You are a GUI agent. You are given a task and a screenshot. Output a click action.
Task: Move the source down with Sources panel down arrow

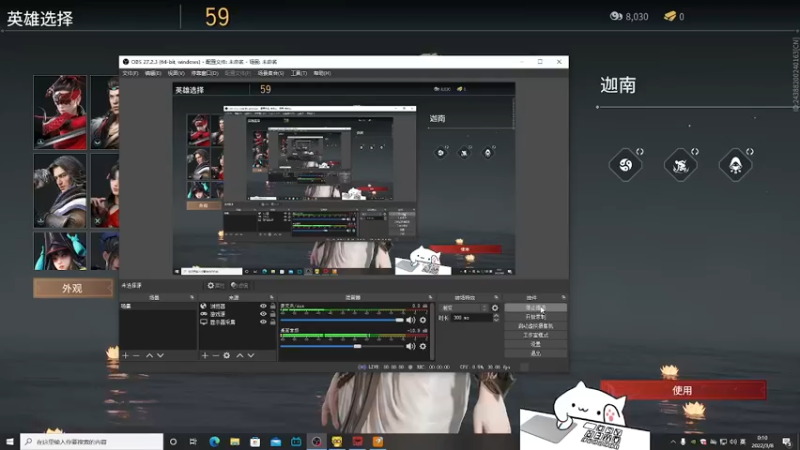[251, 355]
